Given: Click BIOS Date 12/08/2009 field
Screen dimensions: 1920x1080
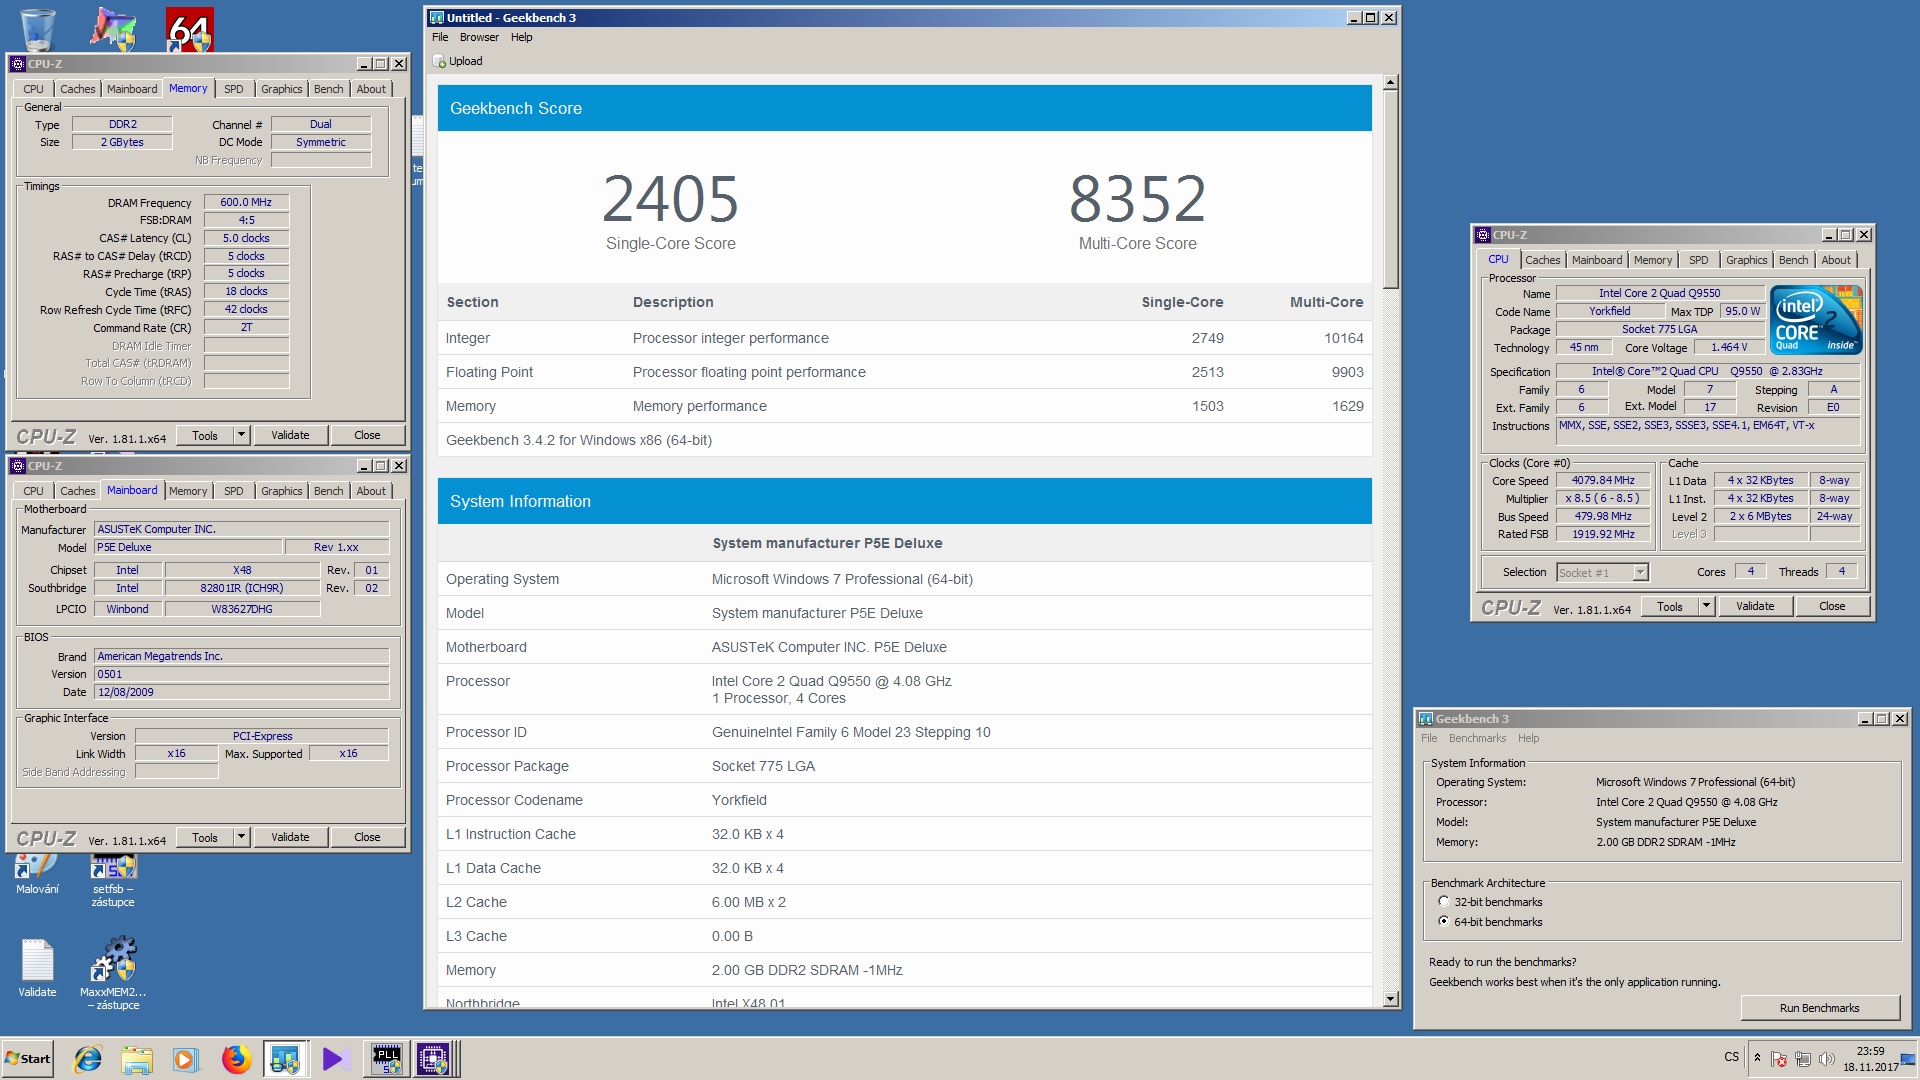Looking at the screenshot, I should [241, 692].
